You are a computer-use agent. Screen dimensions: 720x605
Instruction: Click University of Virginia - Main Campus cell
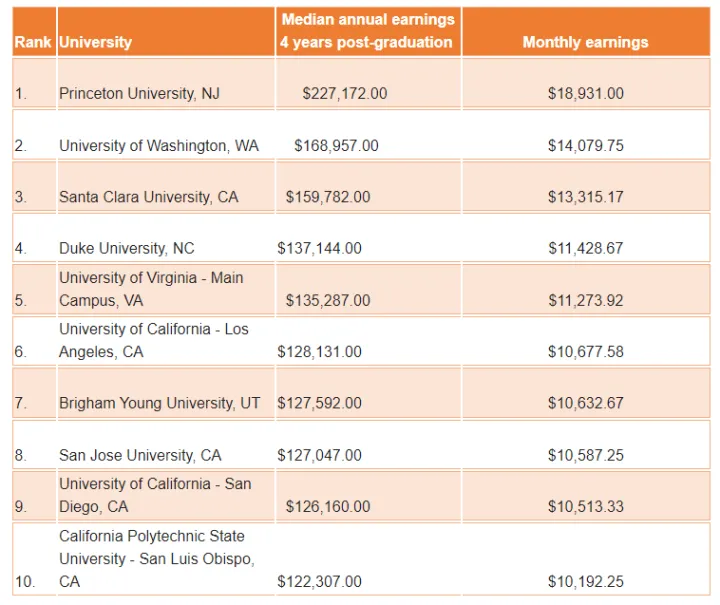point(151,289)
